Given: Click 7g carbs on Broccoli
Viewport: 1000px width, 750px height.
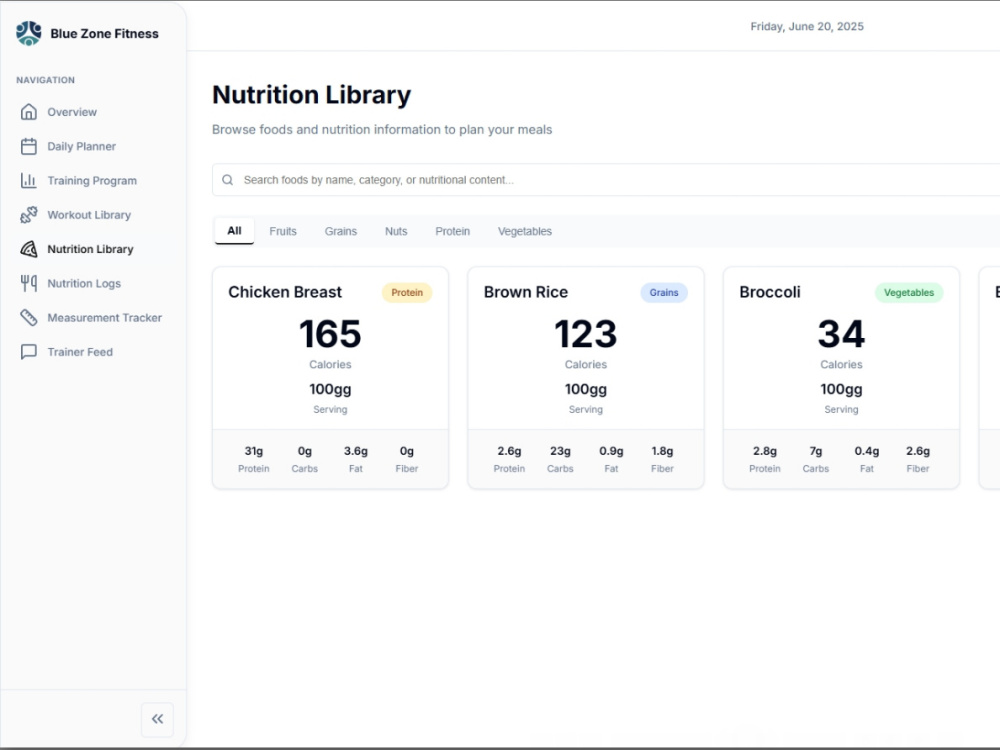Looking at the screenshot, I should coord(816,451).
